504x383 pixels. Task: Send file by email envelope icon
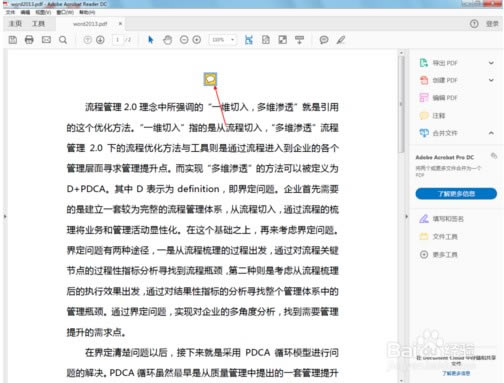[46, 40]
